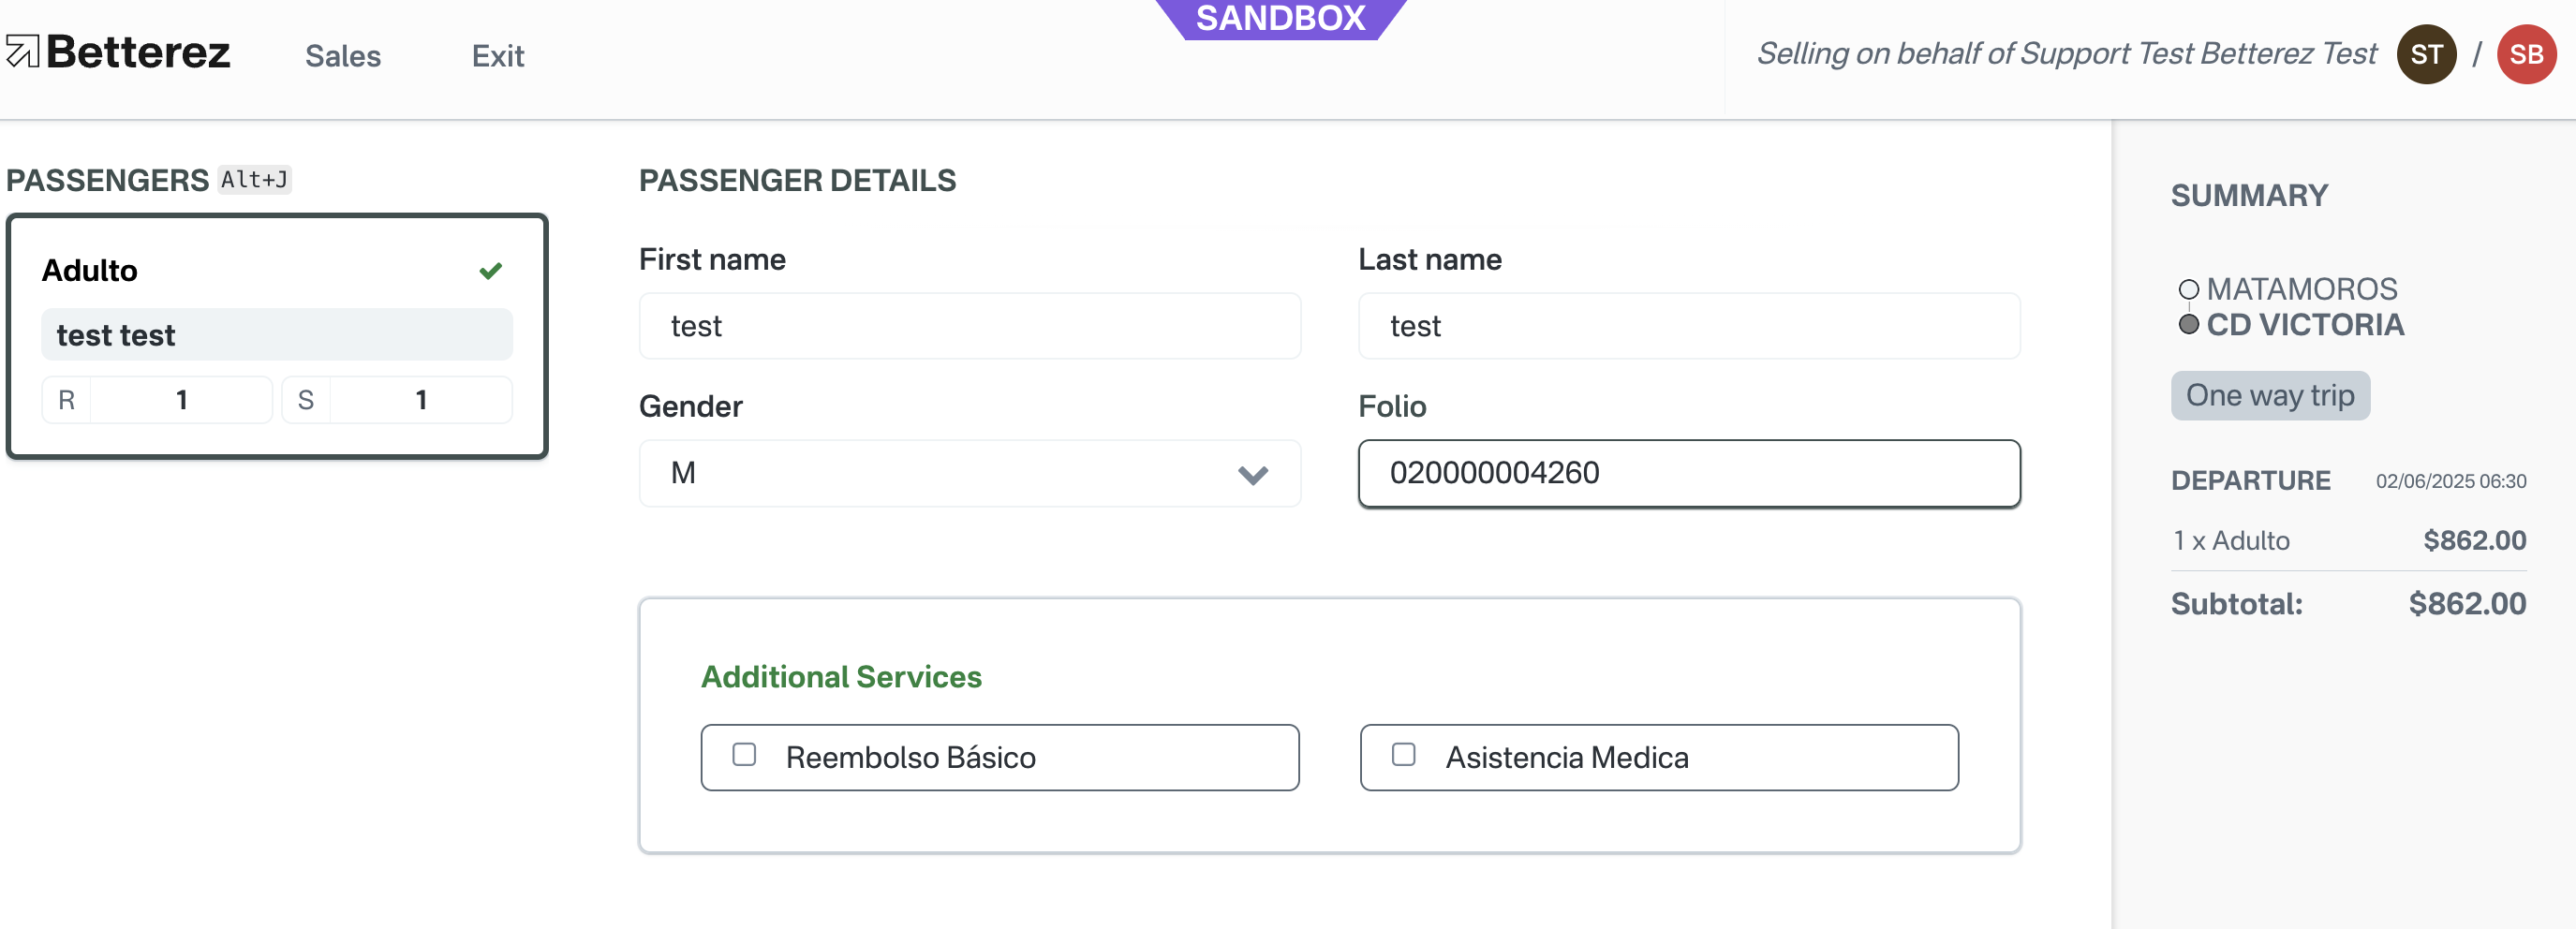Open the Gender select showing M
Screen dimensions: 2576x929
coord(969,473)
